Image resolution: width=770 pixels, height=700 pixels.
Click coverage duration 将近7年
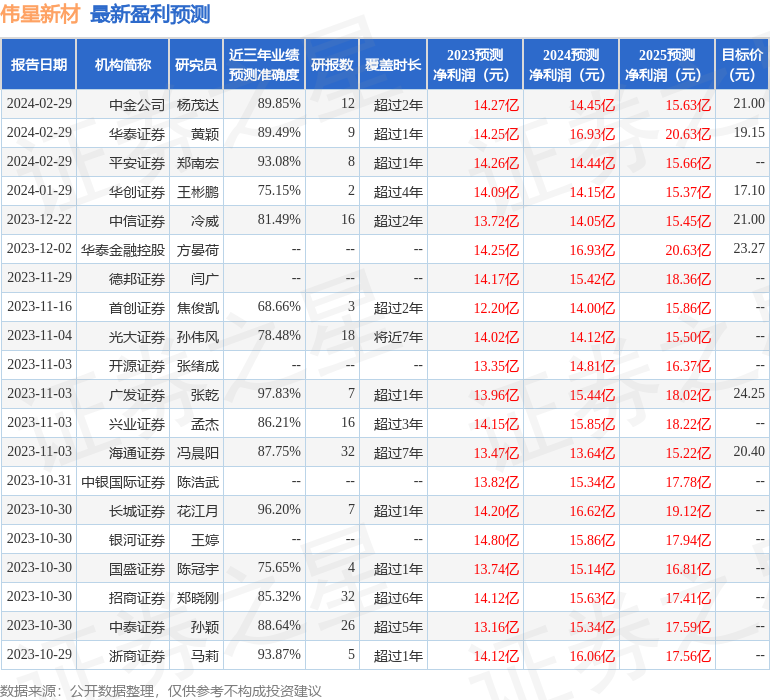point(398,337)
